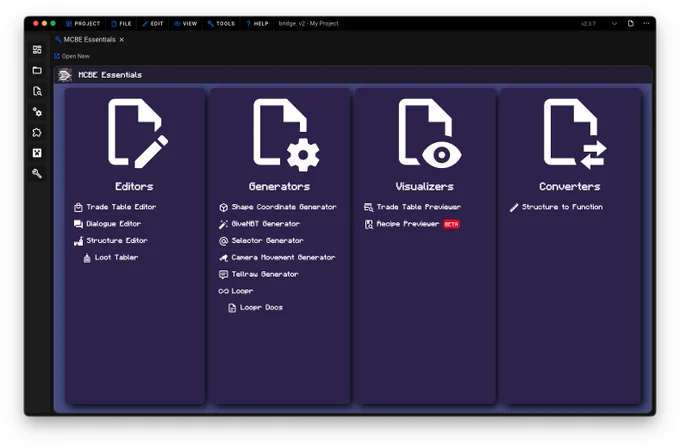
Task: Open the Loopr tool
Action: (x=236, y=291)
